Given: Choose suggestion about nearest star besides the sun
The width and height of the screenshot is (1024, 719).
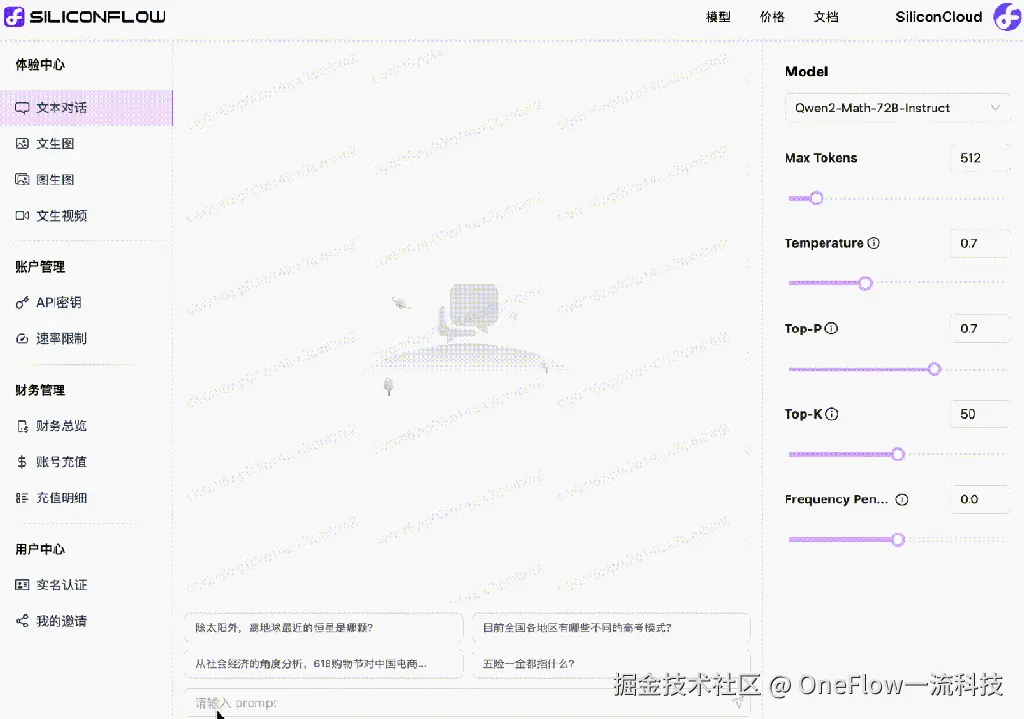Looking at the screenshot, I should pos(324,628).
